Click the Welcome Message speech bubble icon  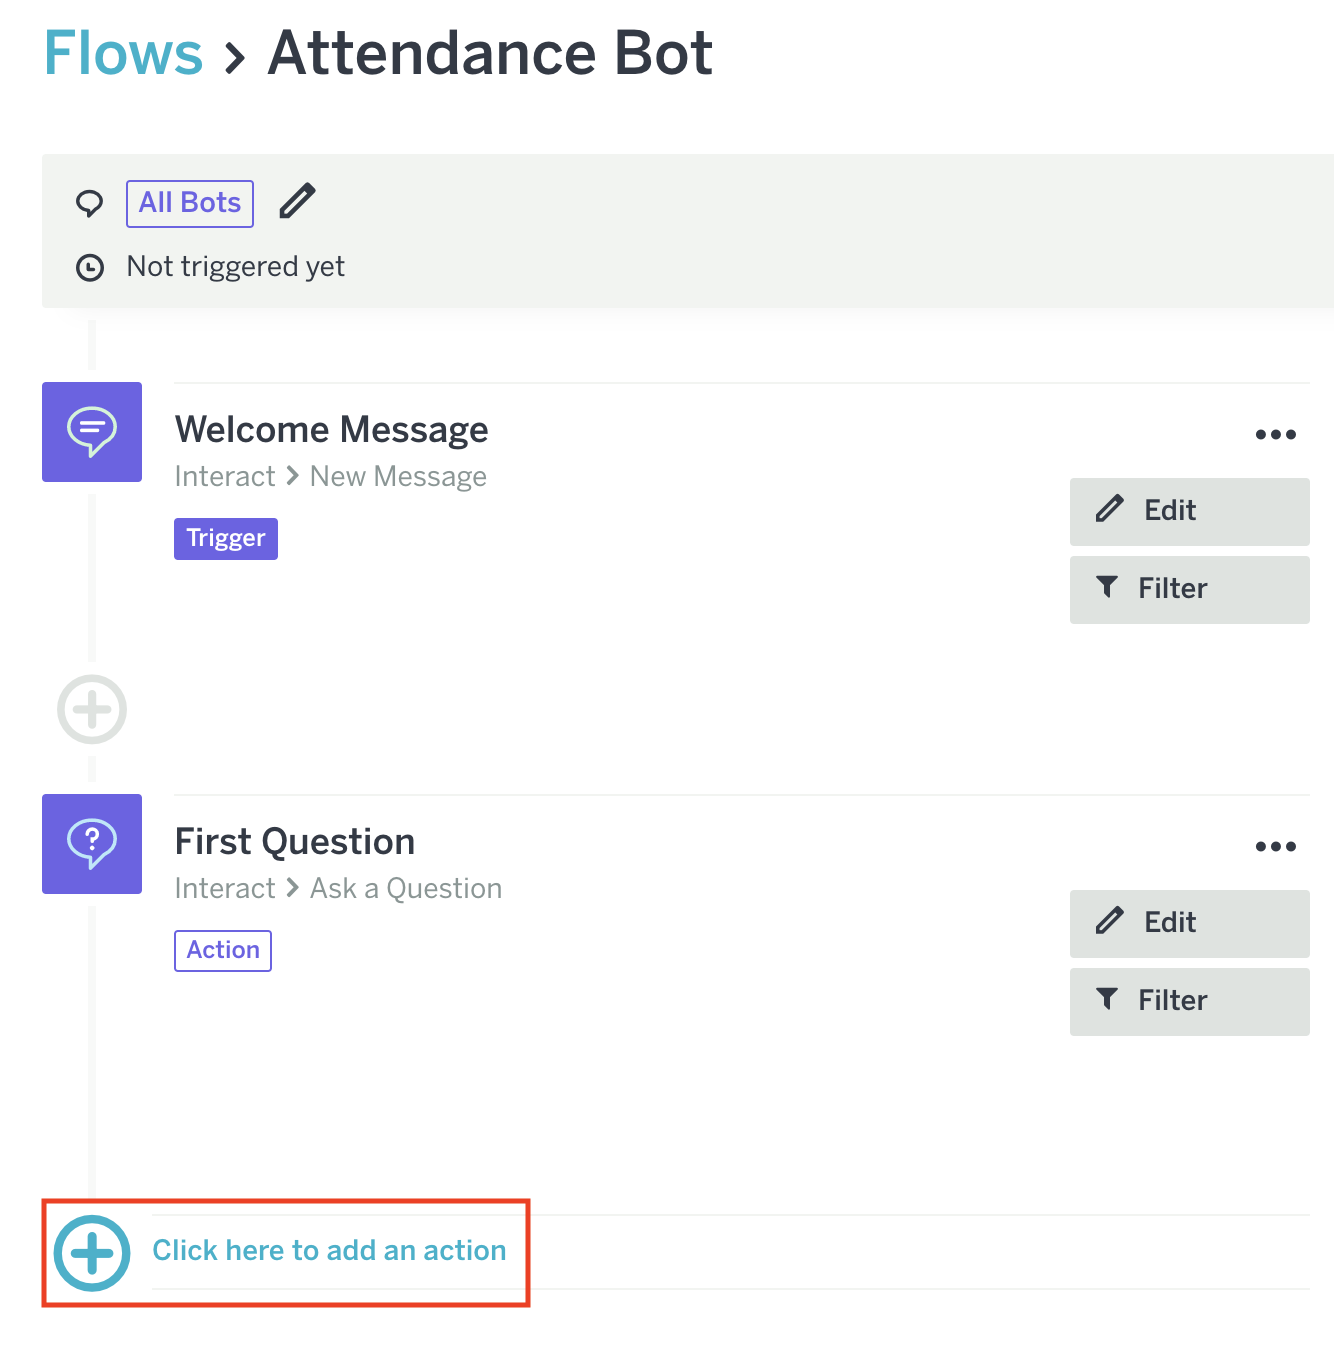click(x=92, y=432)
